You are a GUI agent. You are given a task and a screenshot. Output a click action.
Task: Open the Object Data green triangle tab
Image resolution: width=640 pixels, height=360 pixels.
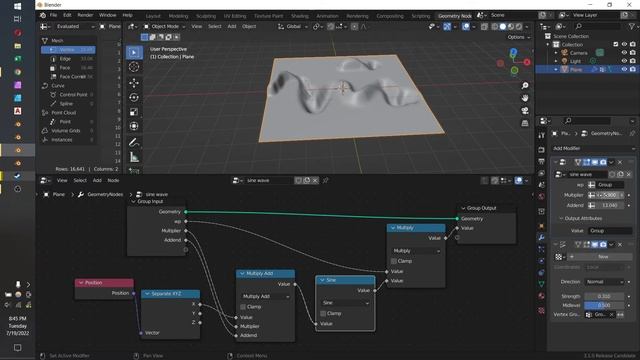(x=542, y=284)
